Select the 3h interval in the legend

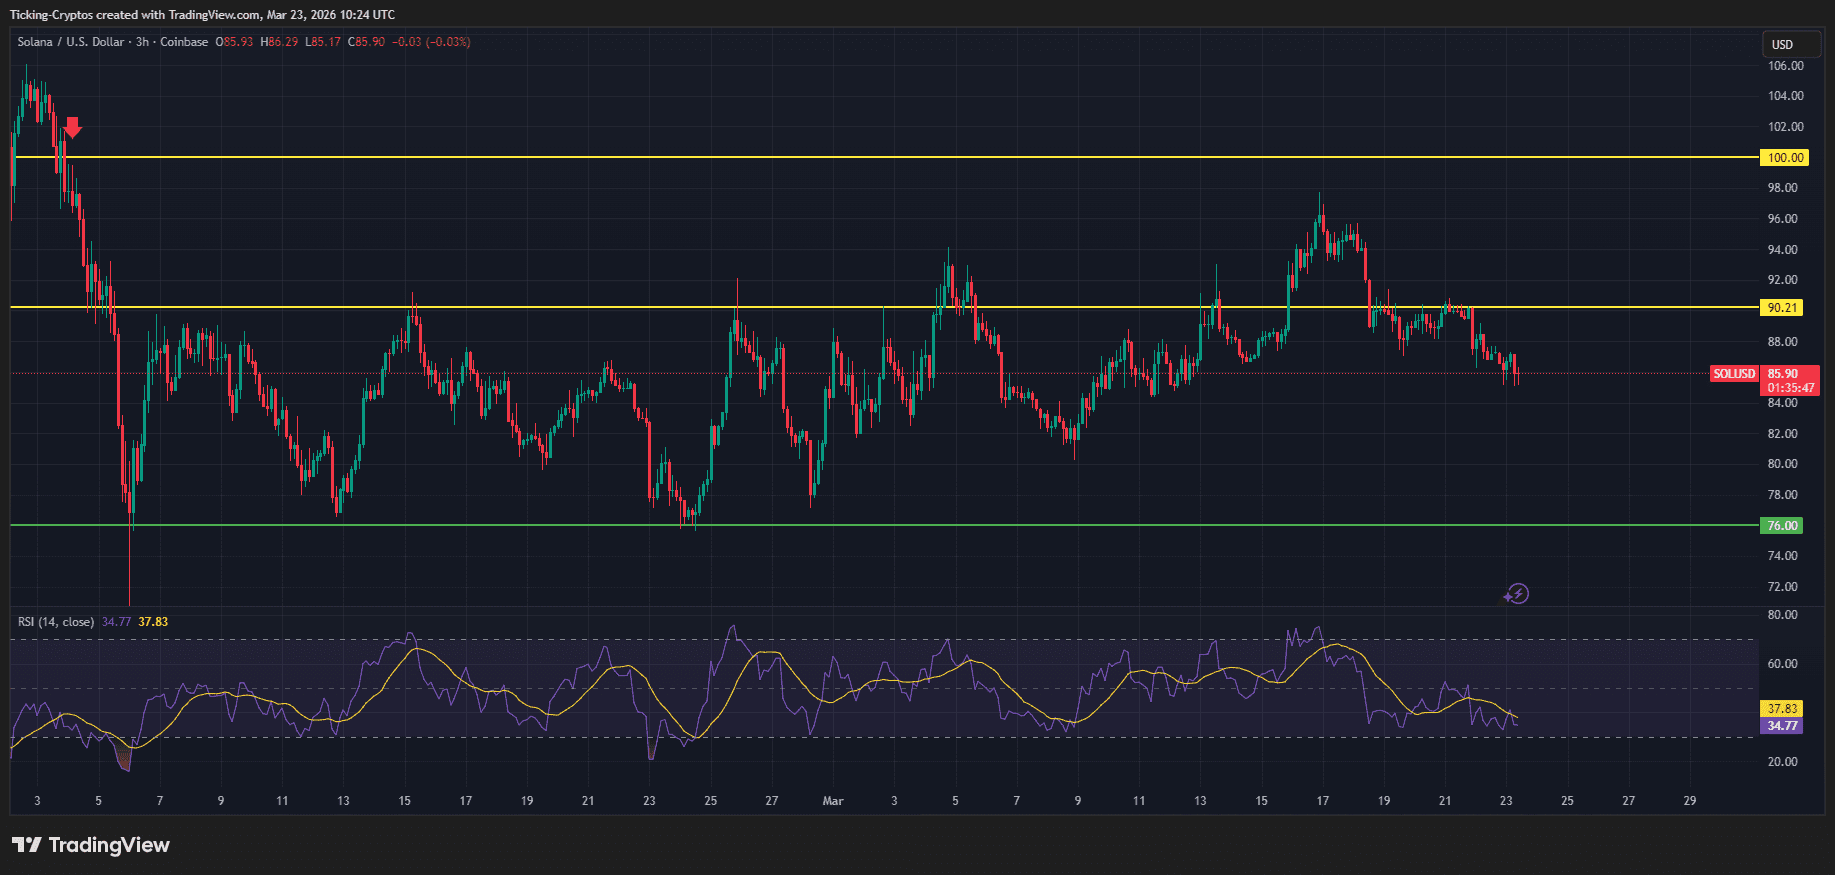pyautogui.click(x=142, y=42)
